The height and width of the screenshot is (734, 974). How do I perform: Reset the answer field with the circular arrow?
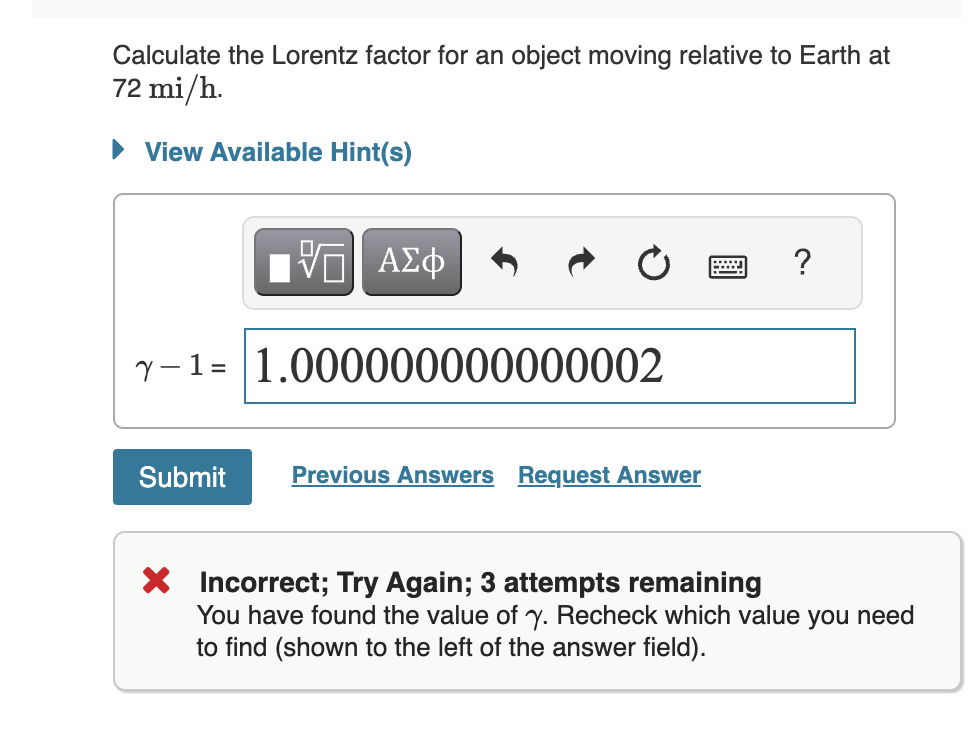coord(653,262)
